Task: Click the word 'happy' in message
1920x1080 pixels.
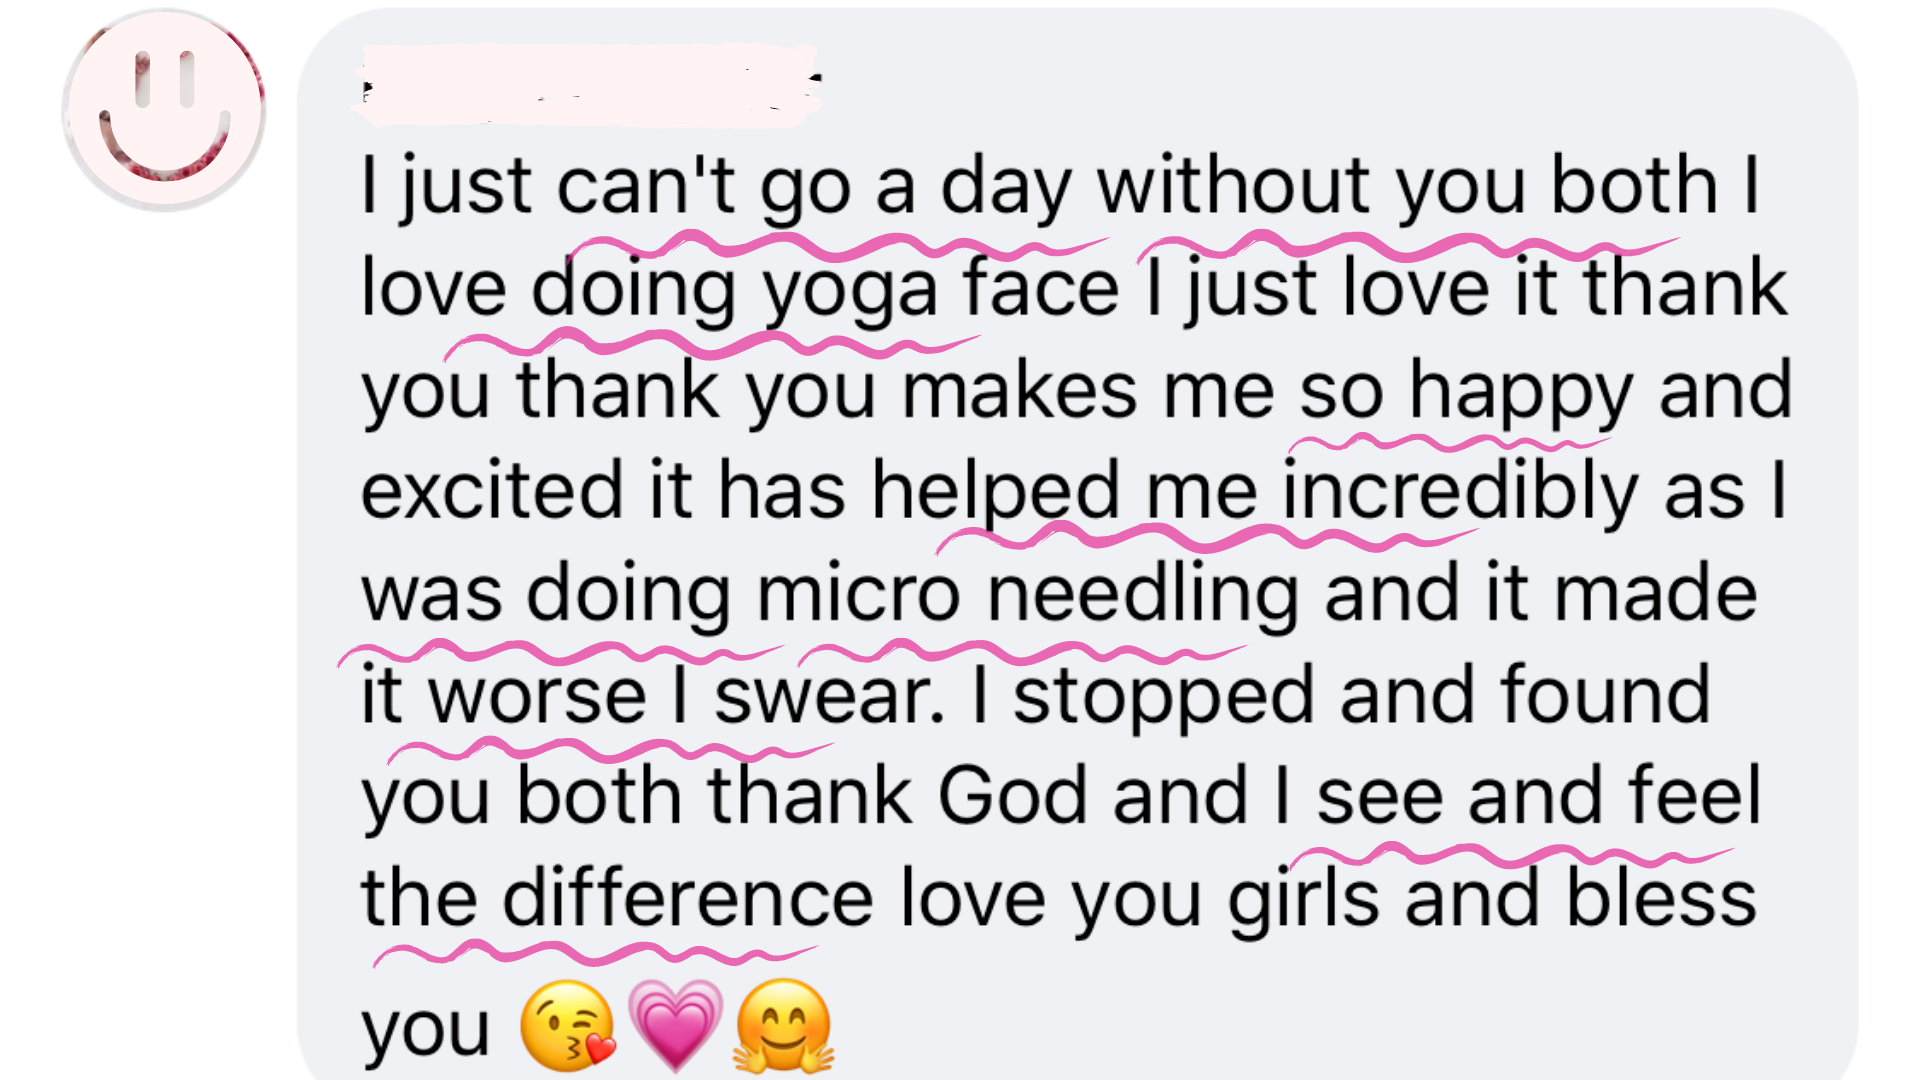Action: click(1521, 394)
